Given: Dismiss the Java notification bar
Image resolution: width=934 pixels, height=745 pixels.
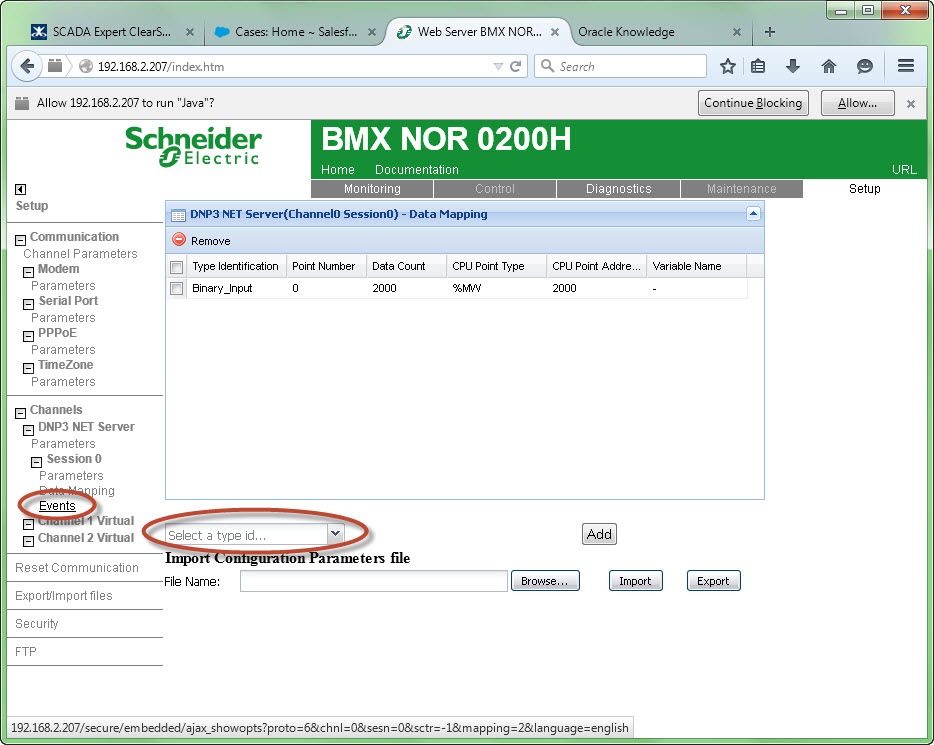Looking at the screenshot, I should coord(911,104).
